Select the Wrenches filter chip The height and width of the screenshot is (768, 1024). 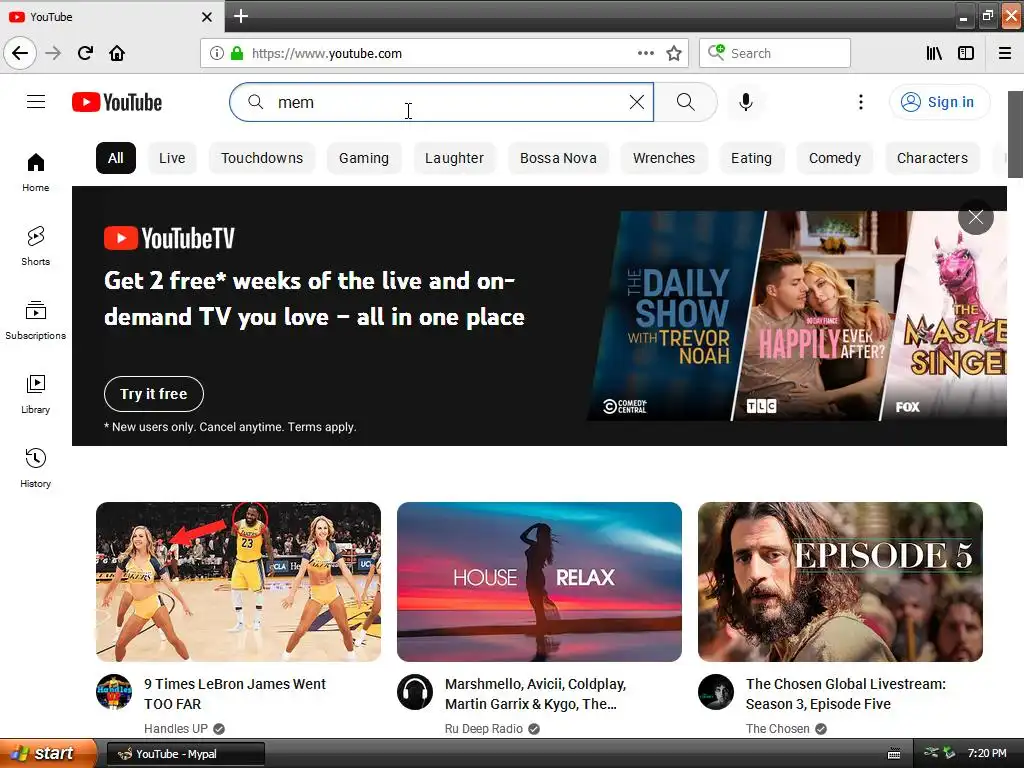tap(664, 158)
